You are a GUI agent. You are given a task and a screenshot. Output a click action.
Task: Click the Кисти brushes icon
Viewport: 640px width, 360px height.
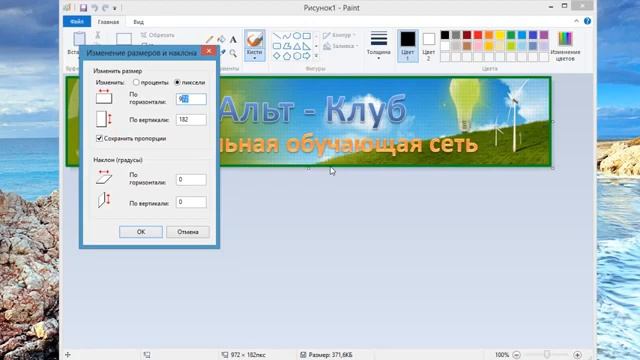(x=254, y=40)
